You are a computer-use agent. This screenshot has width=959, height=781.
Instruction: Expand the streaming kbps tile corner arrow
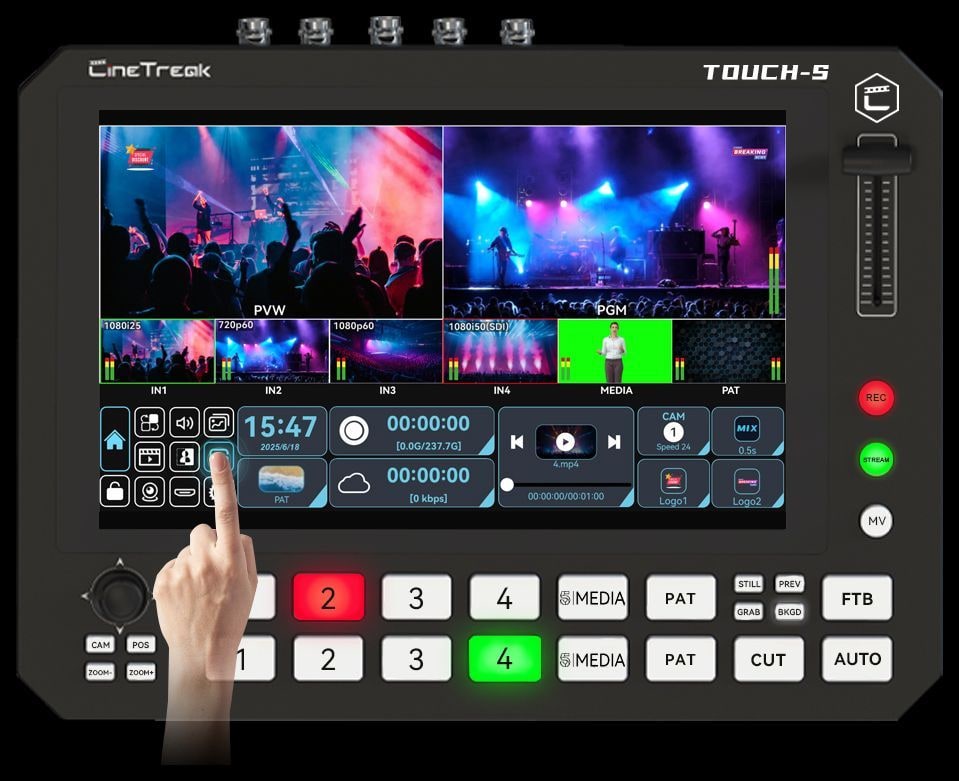pos(487,499)
